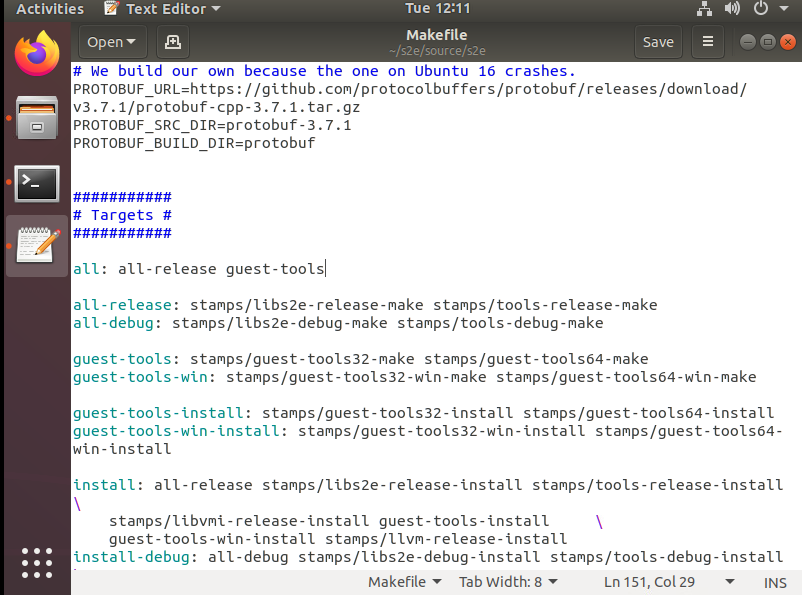Click the 'install:' target line
Screen dimensions: 802x595
pyautogui.click(x=428, y=485)
